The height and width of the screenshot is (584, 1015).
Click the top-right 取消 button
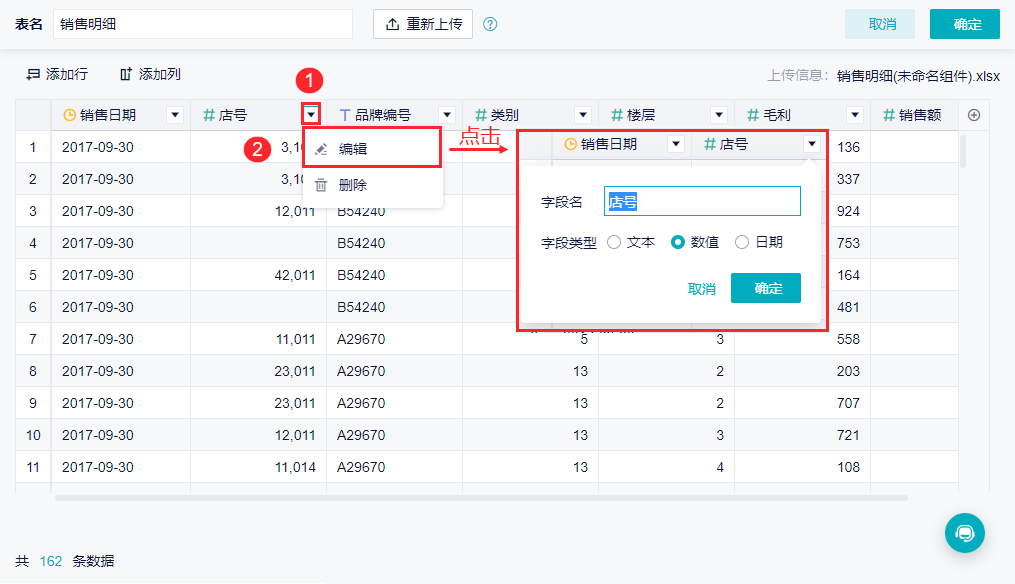point(880,25)
